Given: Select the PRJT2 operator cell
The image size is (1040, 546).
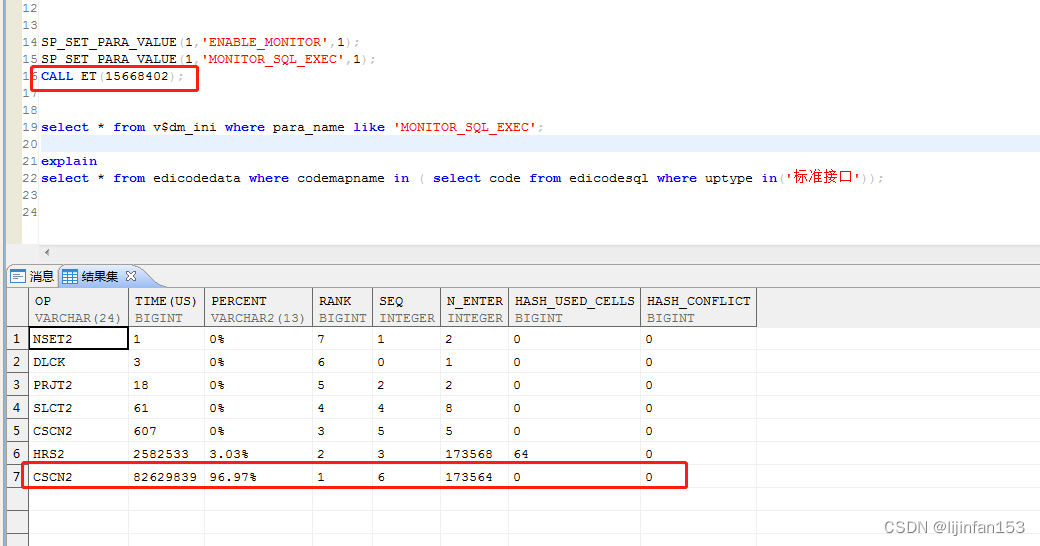Looking at the screenshot, I should [x=78, y=385].
